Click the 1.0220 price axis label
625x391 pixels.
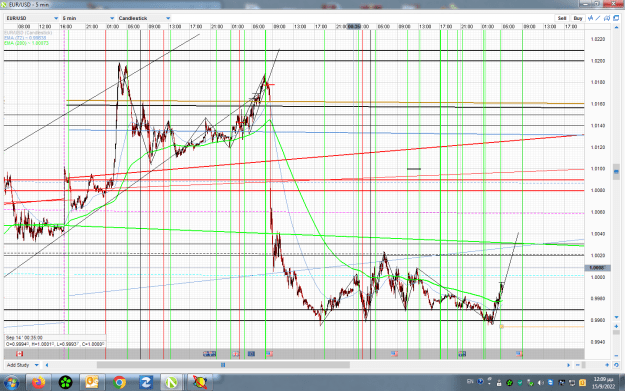[x=597, y=39]
